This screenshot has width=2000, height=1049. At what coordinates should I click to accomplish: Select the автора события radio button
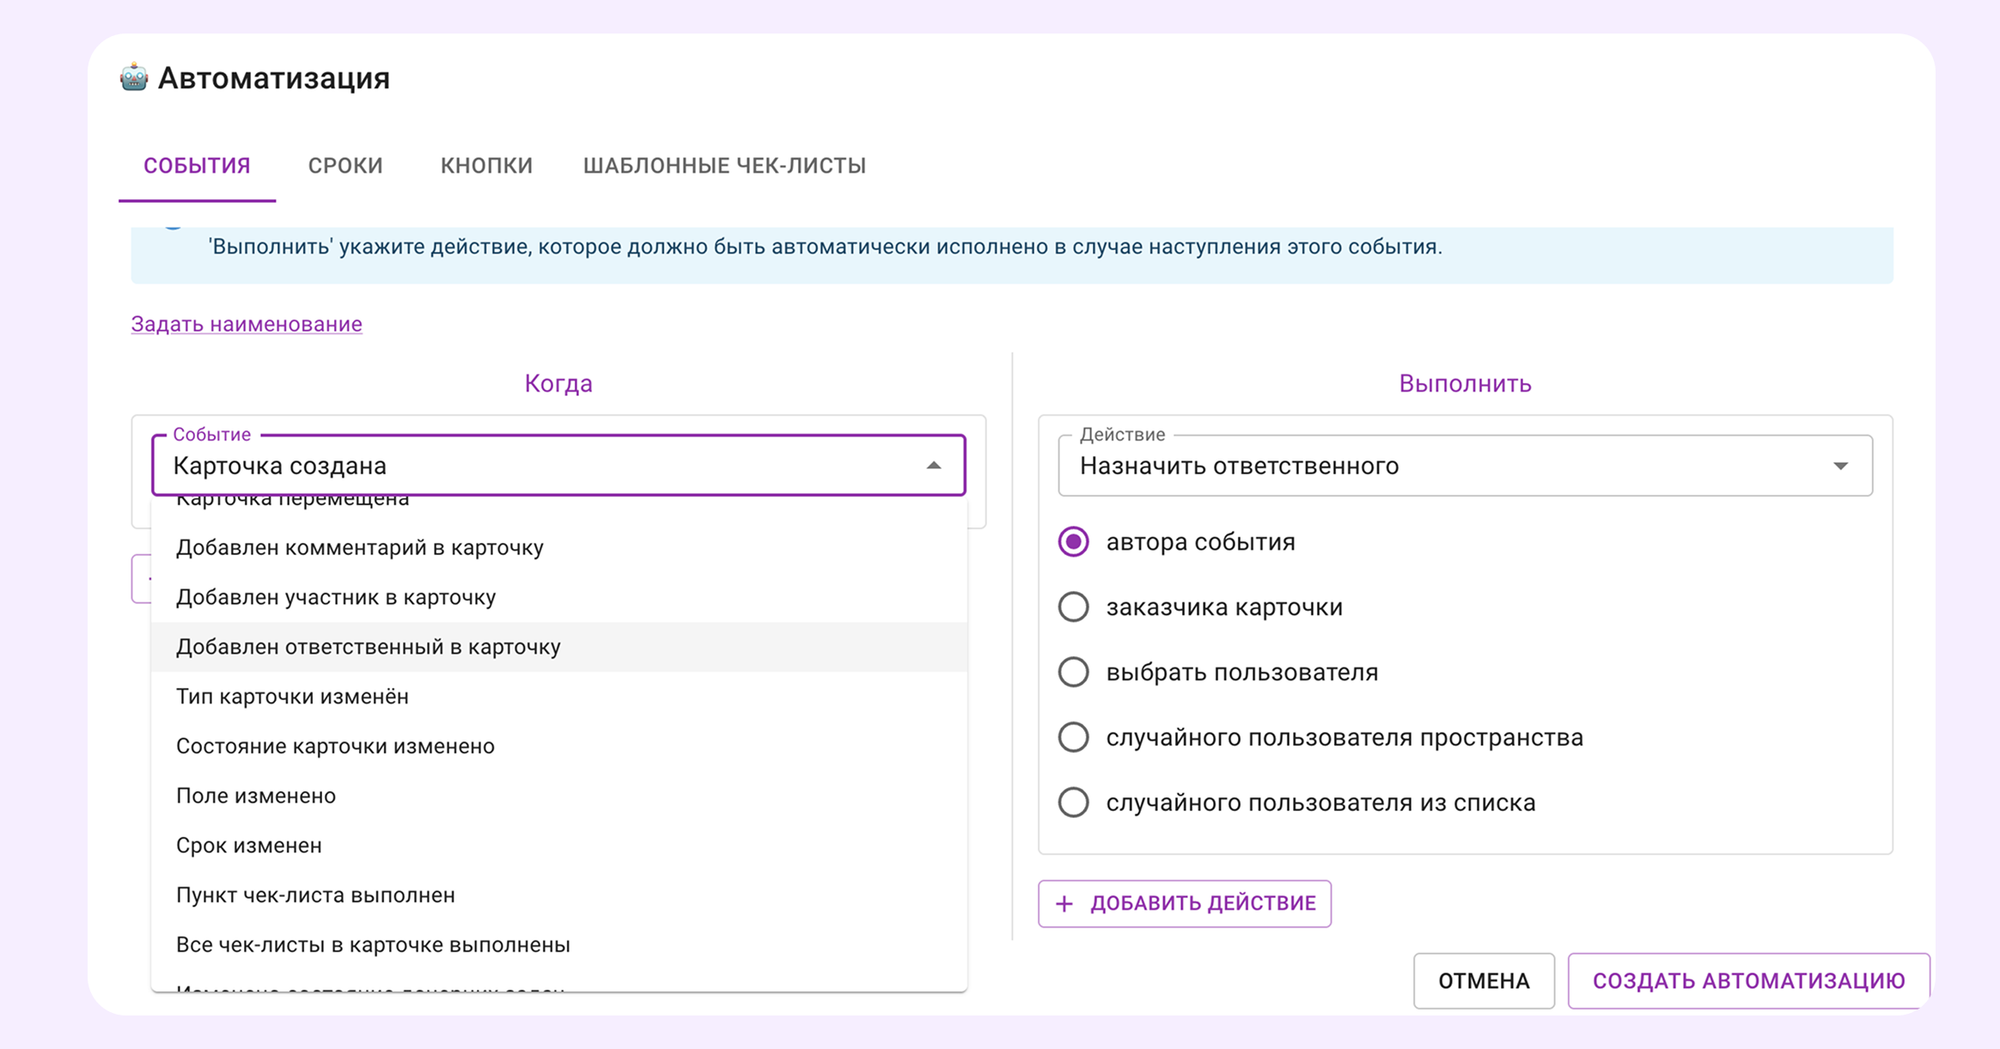pos(1073,541)
